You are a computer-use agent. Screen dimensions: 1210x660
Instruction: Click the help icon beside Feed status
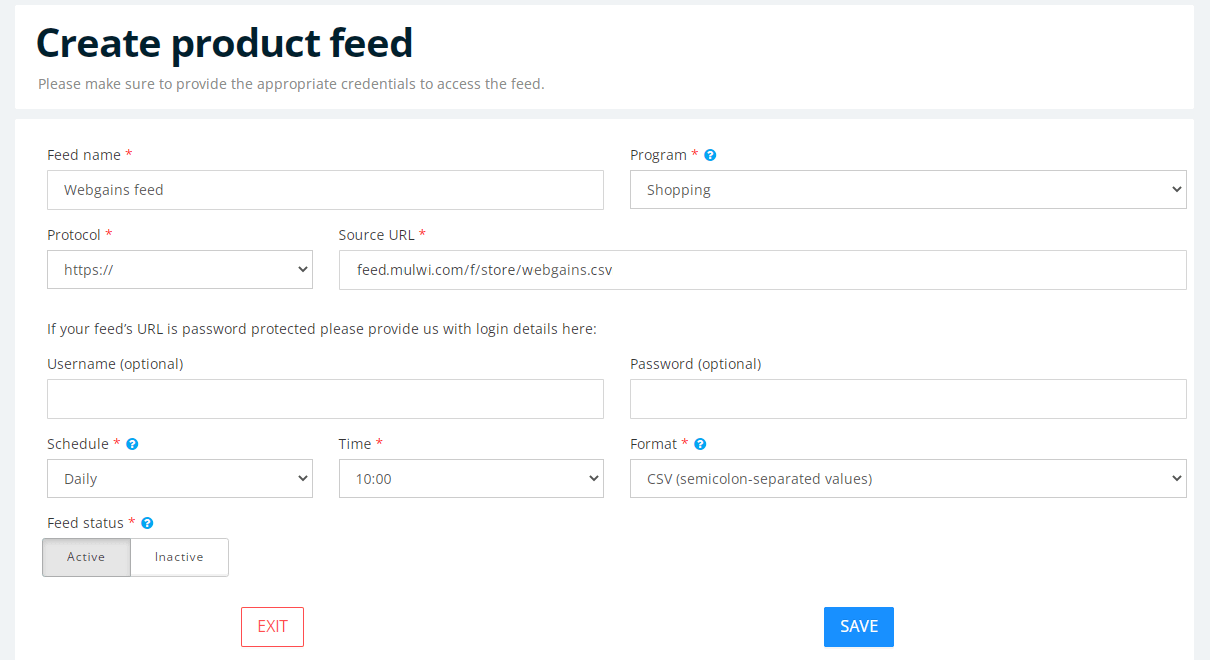tap(146, 522)
